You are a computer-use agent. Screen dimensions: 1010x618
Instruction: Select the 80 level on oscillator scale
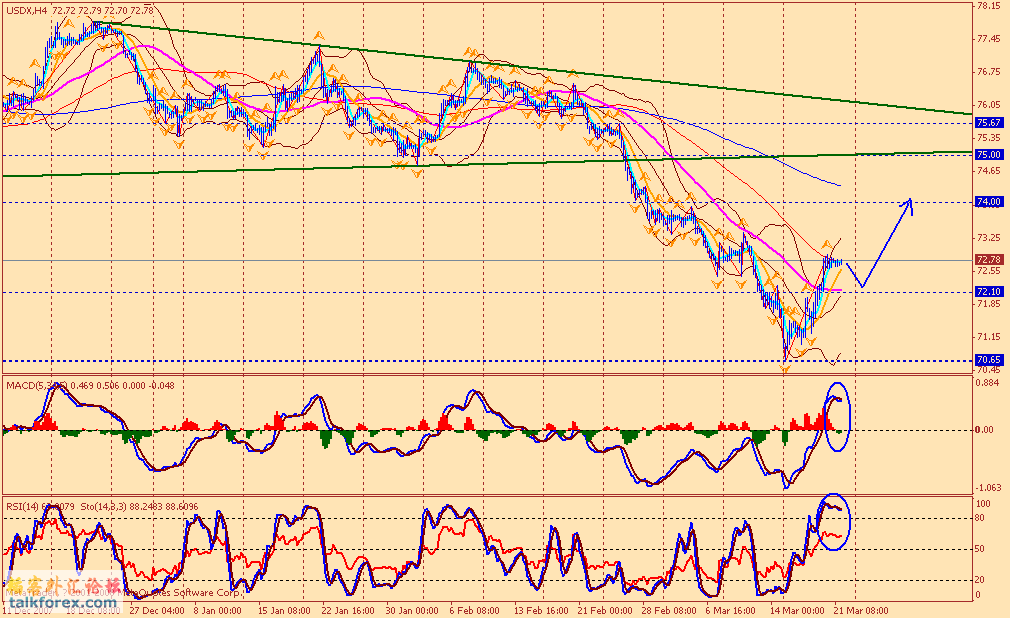coord(980,517)
